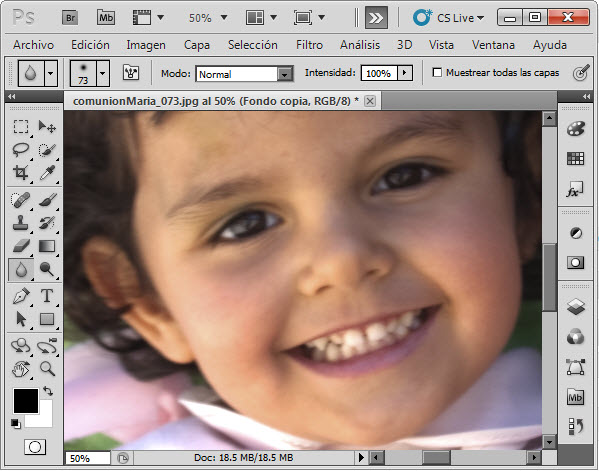This screenshot has height=471, width=599.
Task: Open the Edición menu
Action: pyautogui.click(x=90, y=45)
